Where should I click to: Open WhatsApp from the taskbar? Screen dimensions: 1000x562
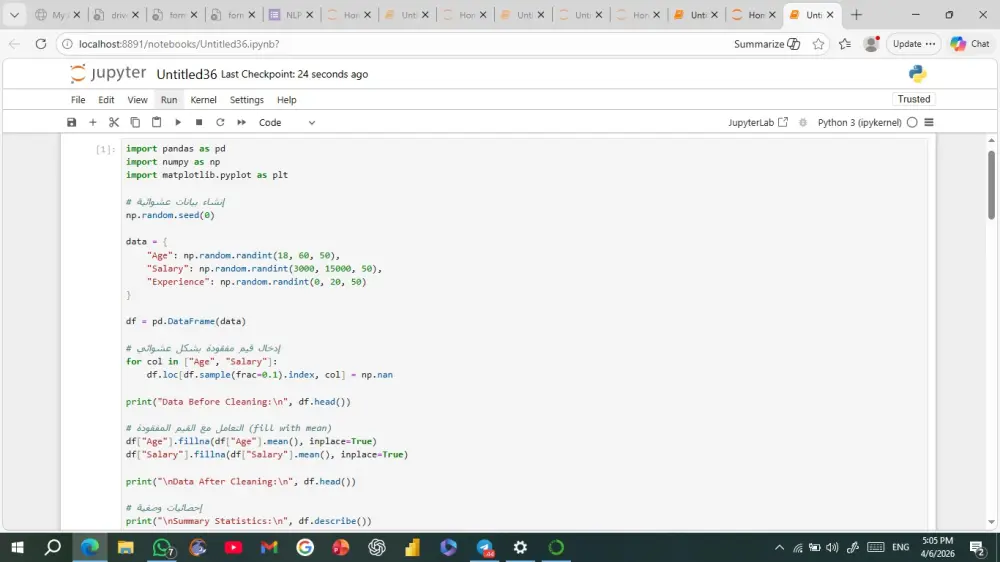point(162,547)
